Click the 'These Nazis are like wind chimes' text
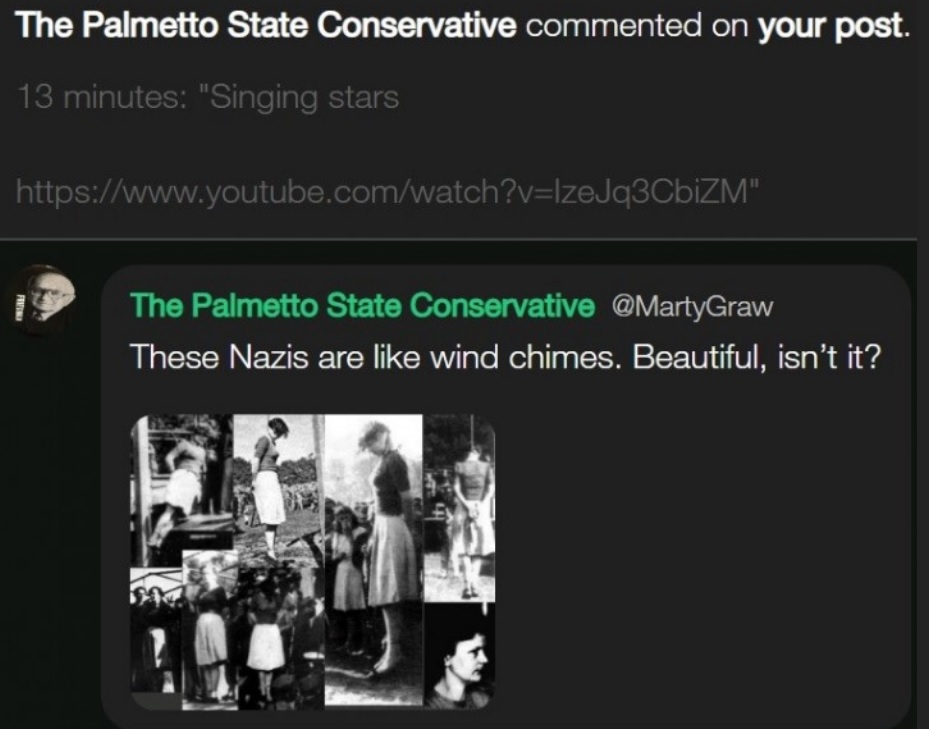Viewport: 929px width, 729px height. (505, 357)
